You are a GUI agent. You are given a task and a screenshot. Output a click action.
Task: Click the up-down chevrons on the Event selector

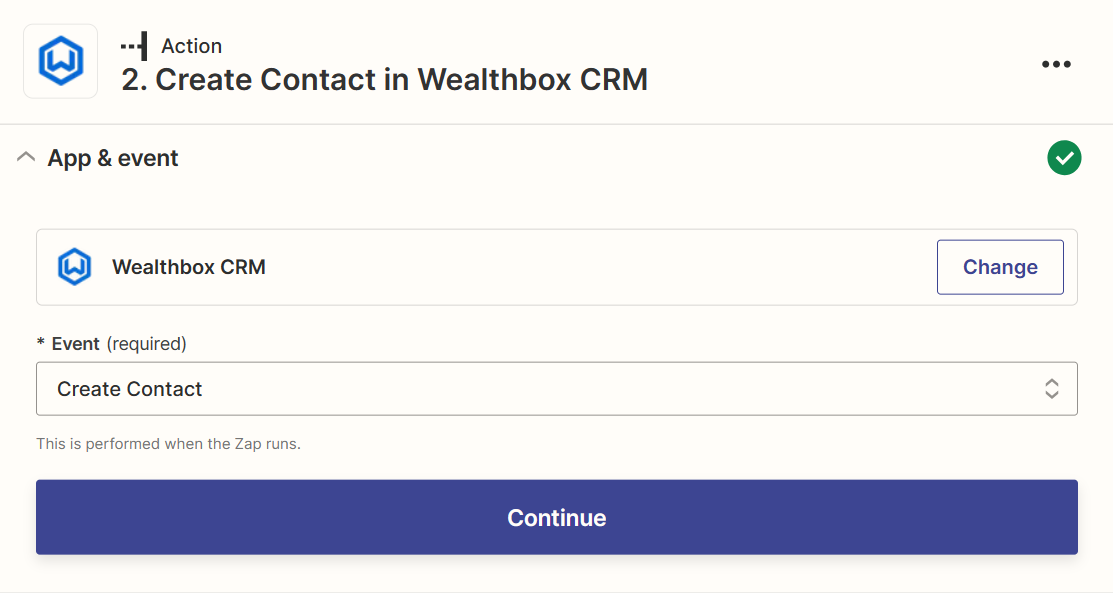1051,389
